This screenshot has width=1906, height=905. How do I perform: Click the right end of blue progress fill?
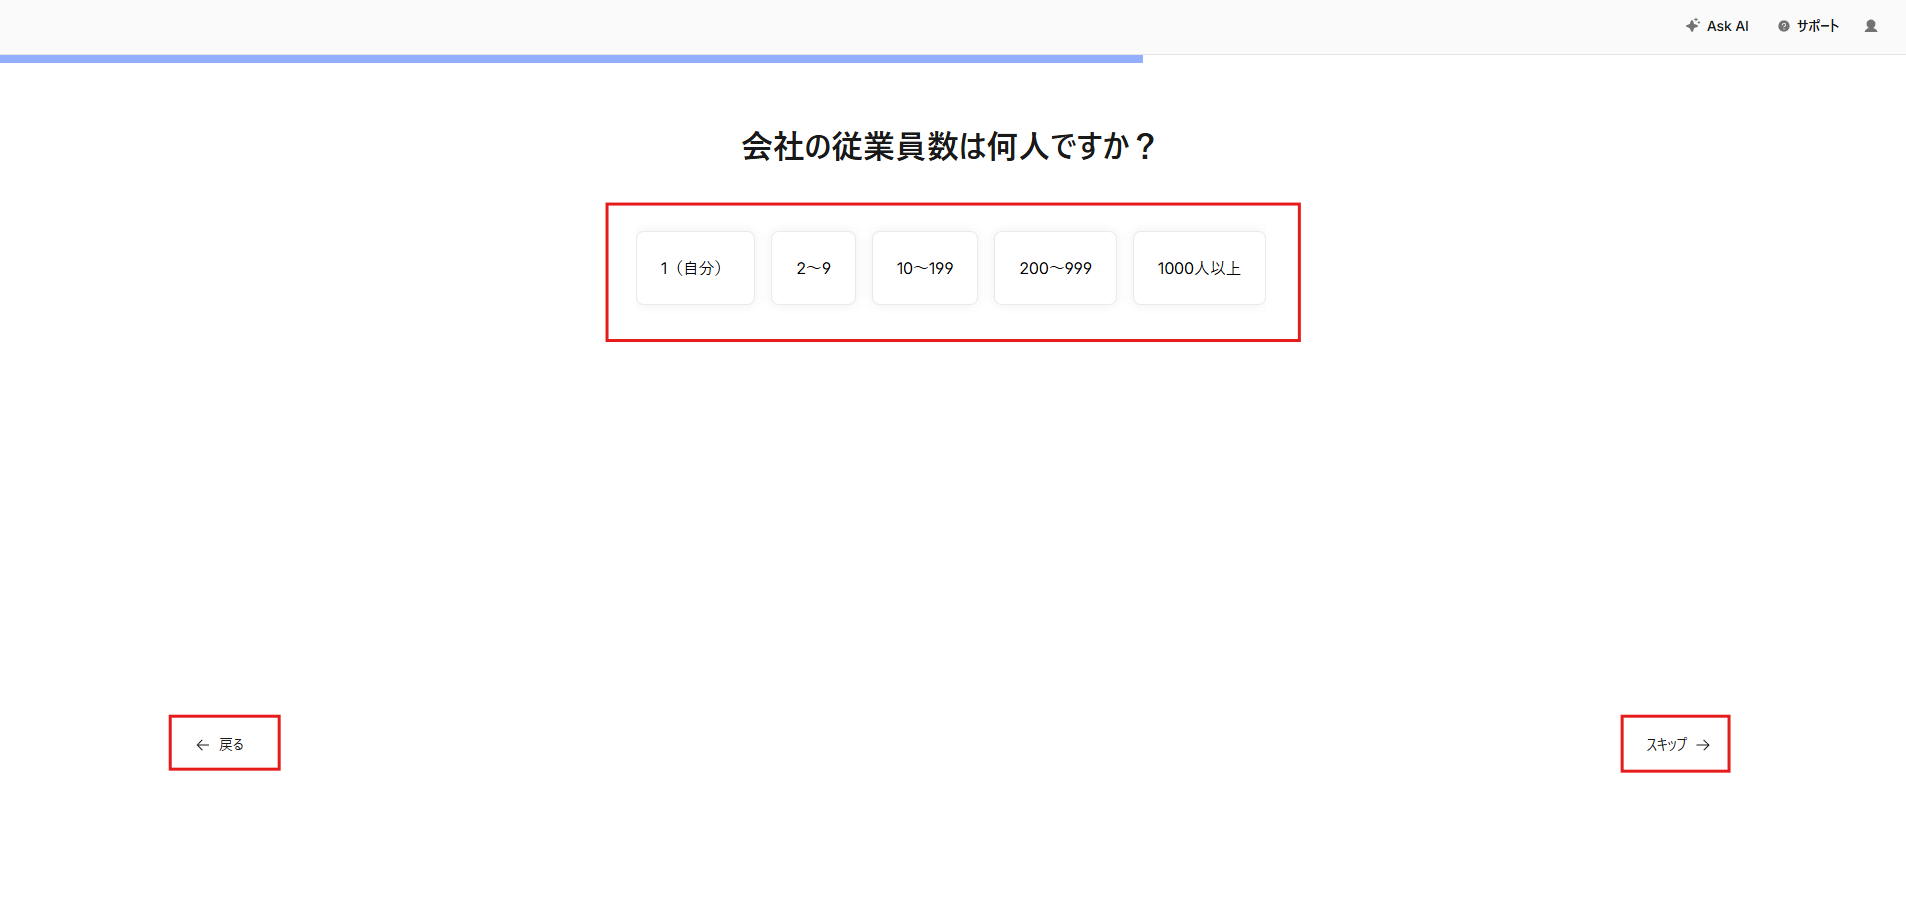tap(1138, 59)
